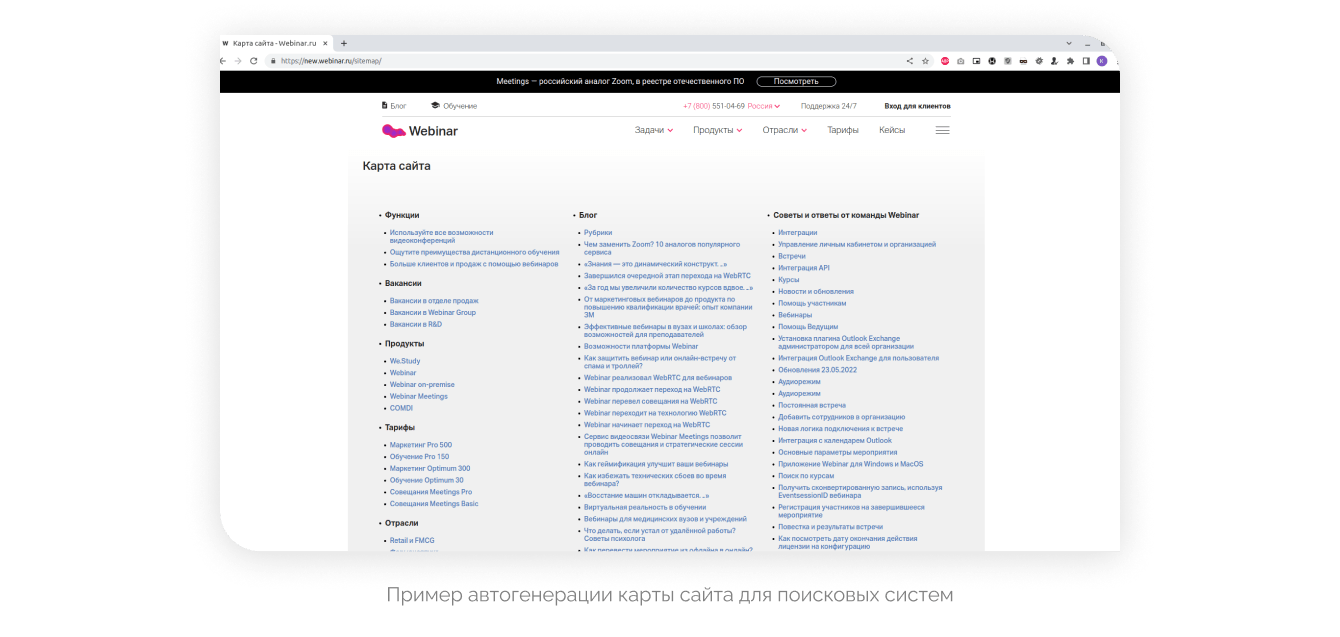Open the 'Интеграция API' link
Image resolution: width=1340 pixels, height=637 pixels.
[x=804, y=268]
